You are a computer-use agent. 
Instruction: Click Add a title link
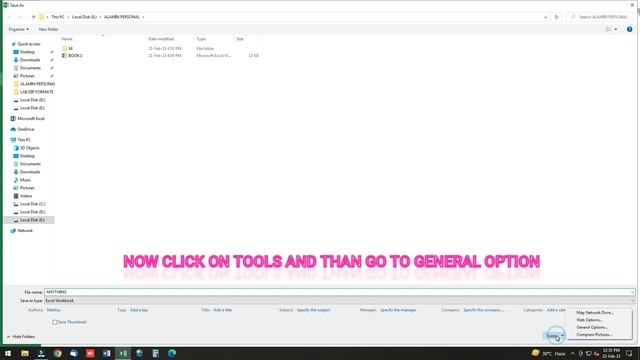point(222,310)
